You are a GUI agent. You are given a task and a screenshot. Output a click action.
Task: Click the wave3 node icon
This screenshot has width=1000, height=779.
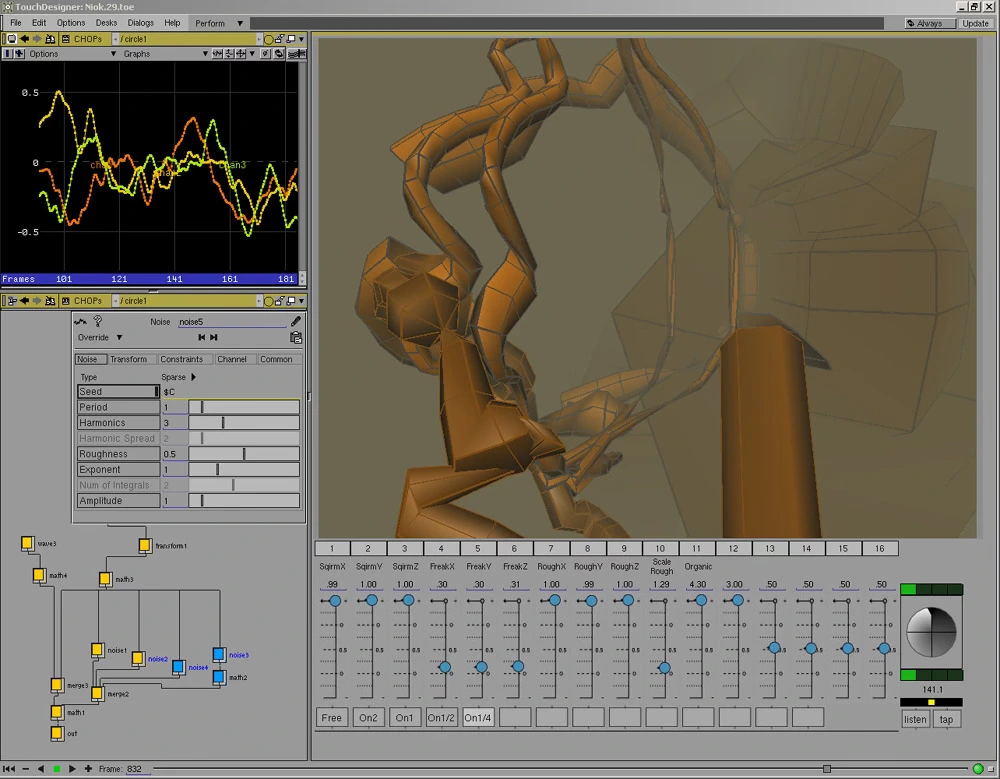coord(27,543)
